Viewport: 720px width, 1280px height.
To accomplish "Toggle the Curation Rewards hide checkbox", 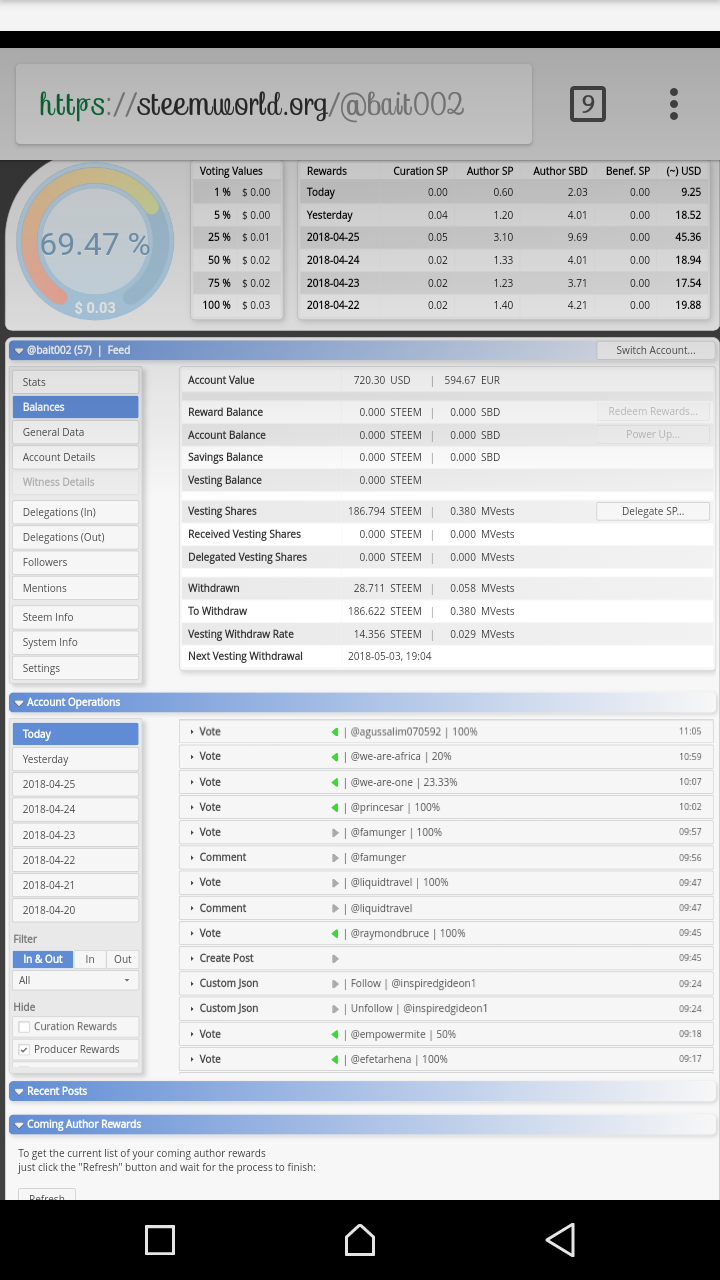I will click(24, 1026).
